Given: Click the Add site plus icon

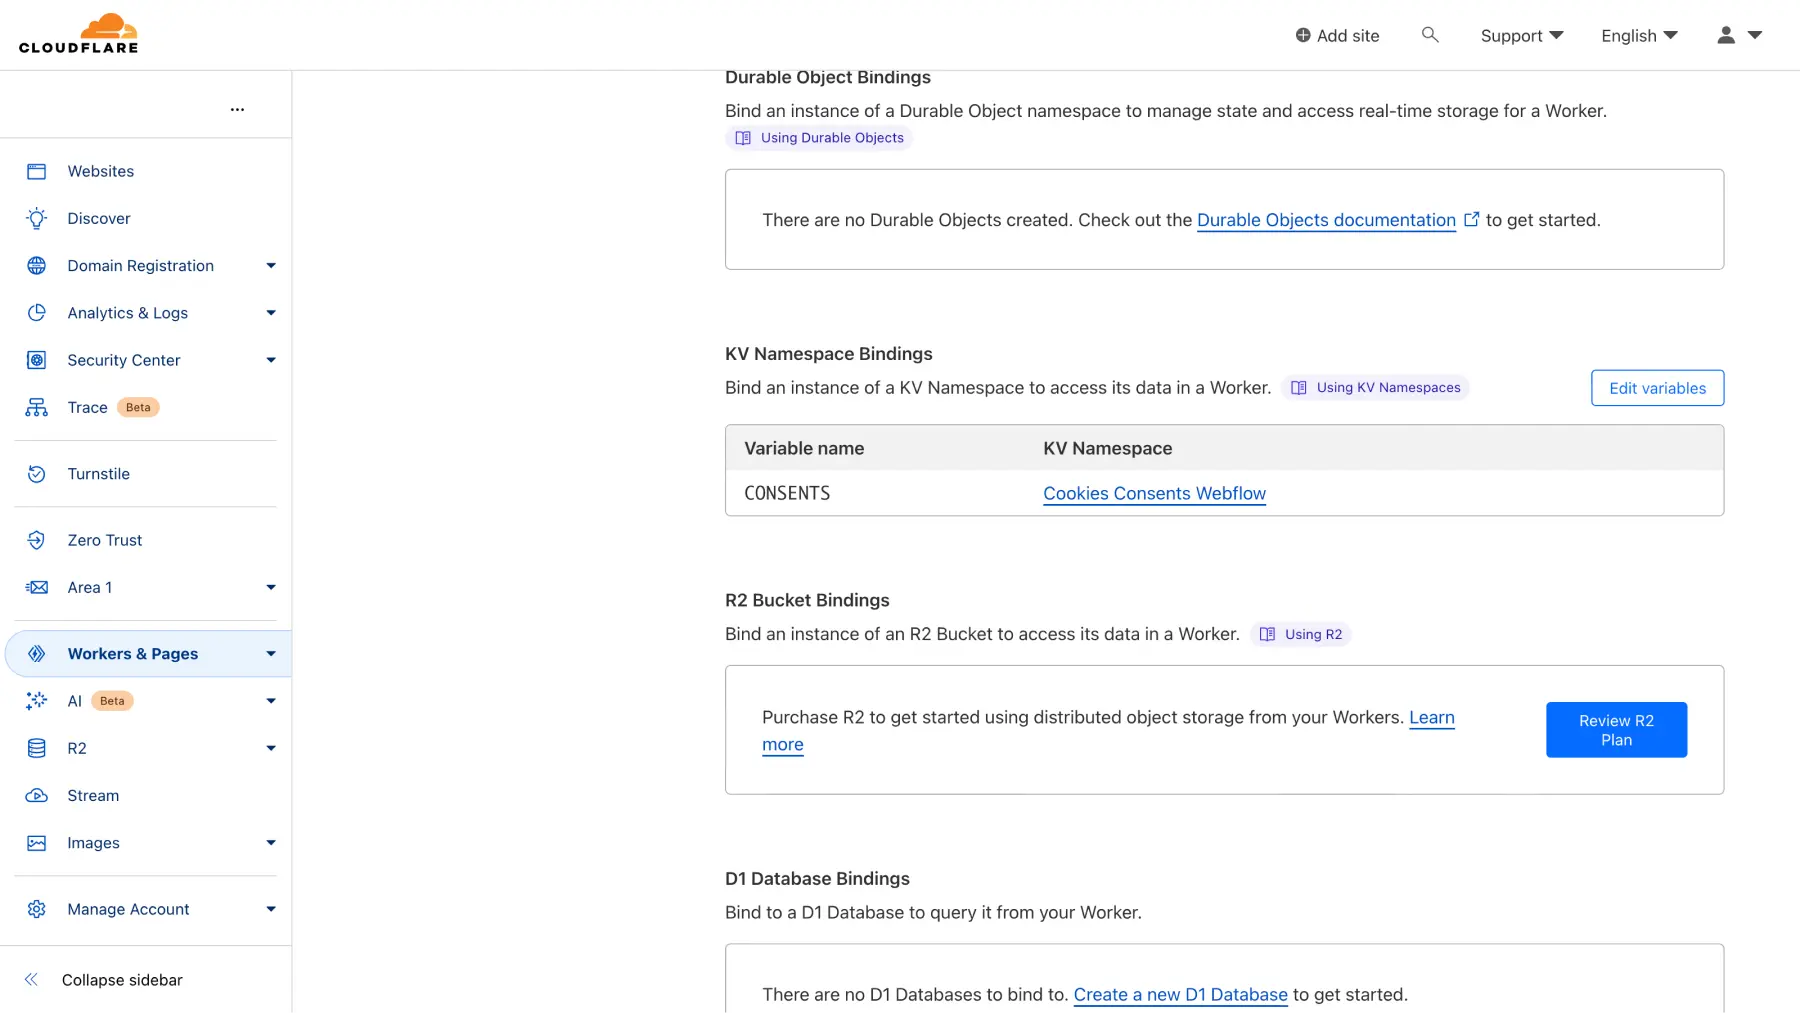Looking at the screenshot, I should tap(1303, 35).
